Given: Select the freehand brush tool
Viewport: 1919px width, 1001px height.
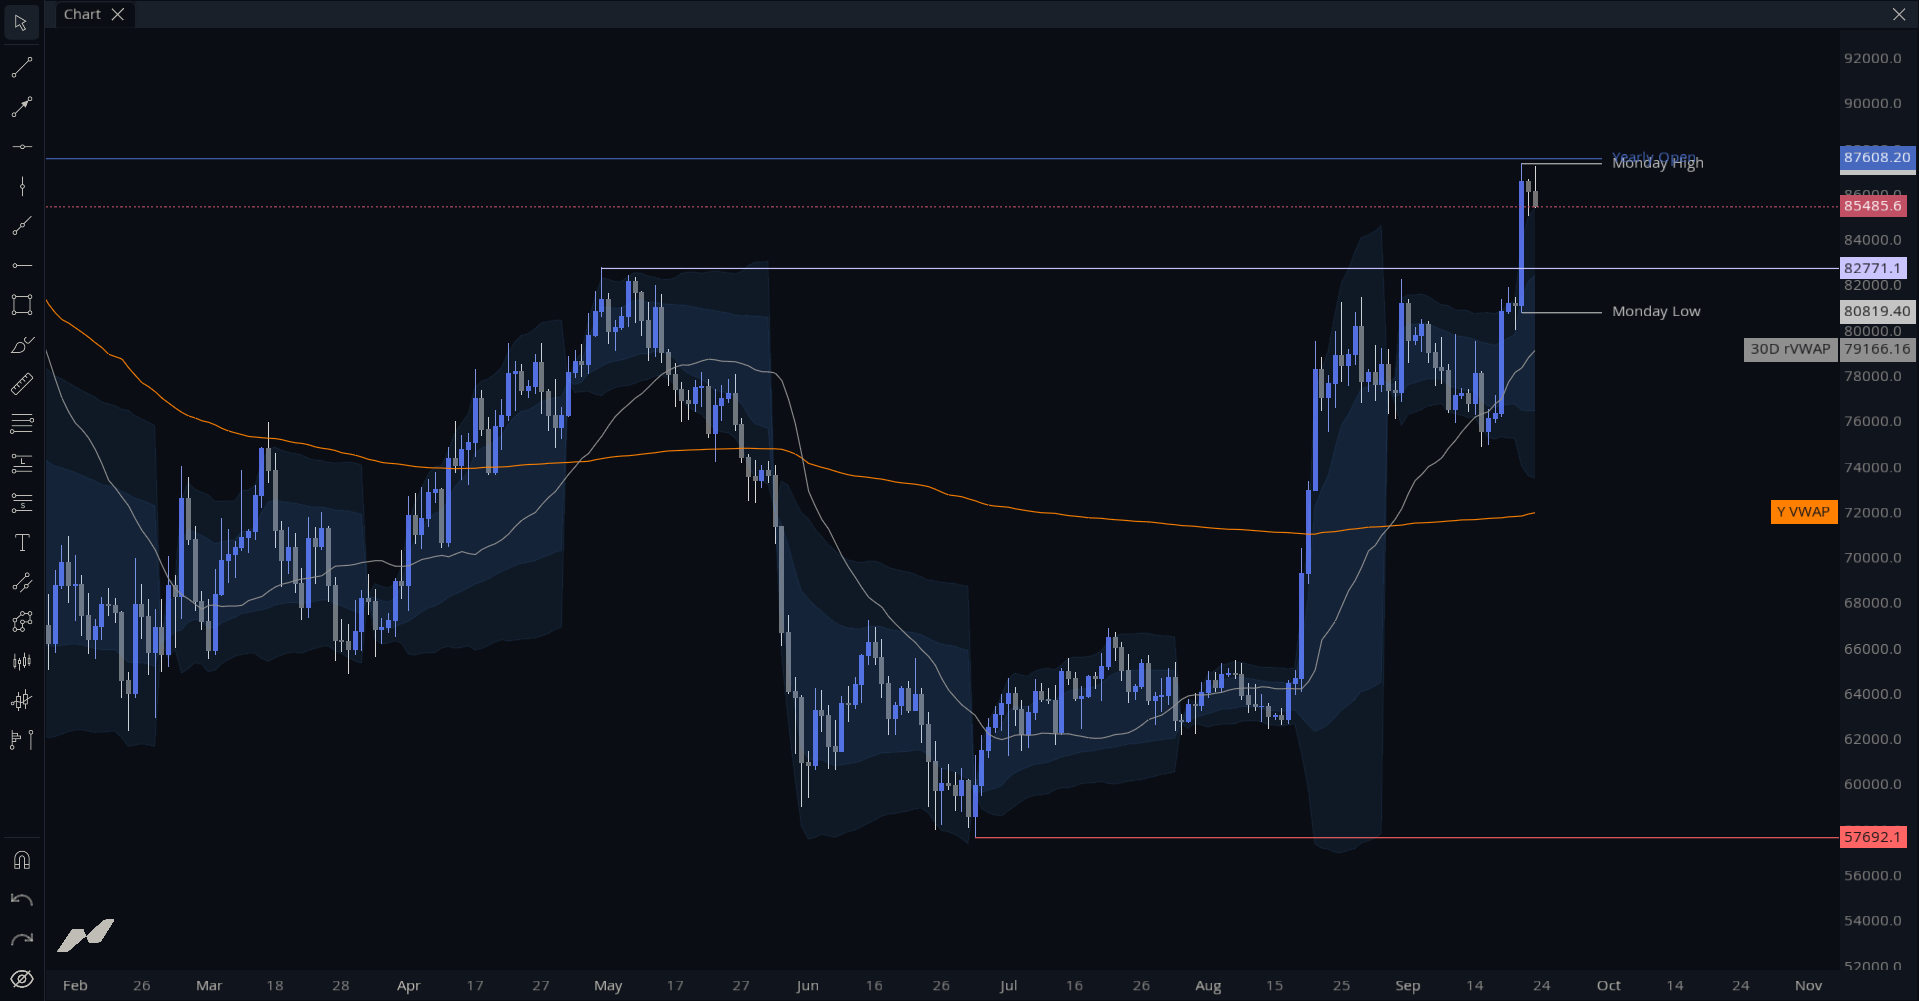Looking at the screenshot, I should click(x=21, y=345).
